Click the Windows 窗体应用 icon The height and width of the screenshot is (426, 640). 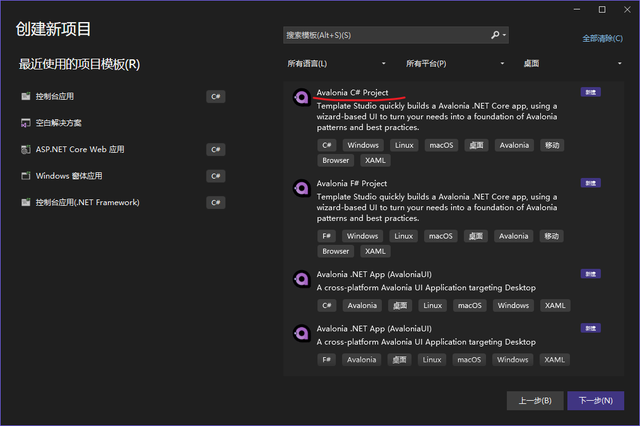(x=26, y=176)
